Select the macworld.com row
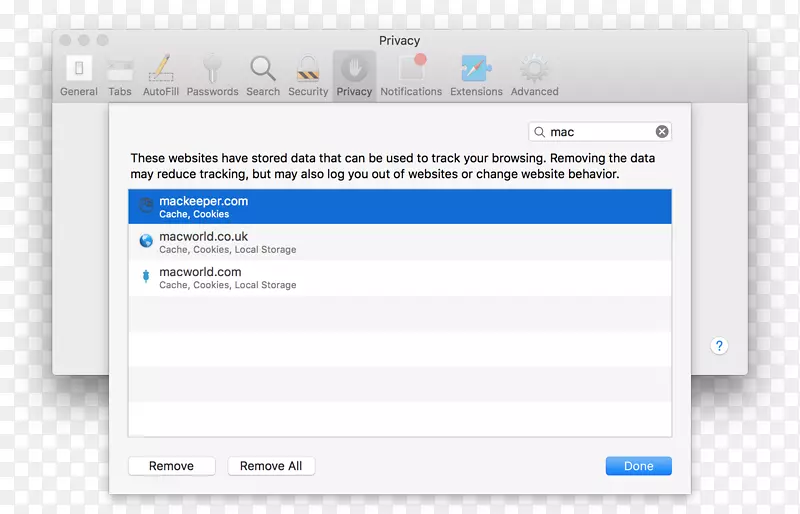The height and width of the screenshot is (514, 800). [399, 278]
